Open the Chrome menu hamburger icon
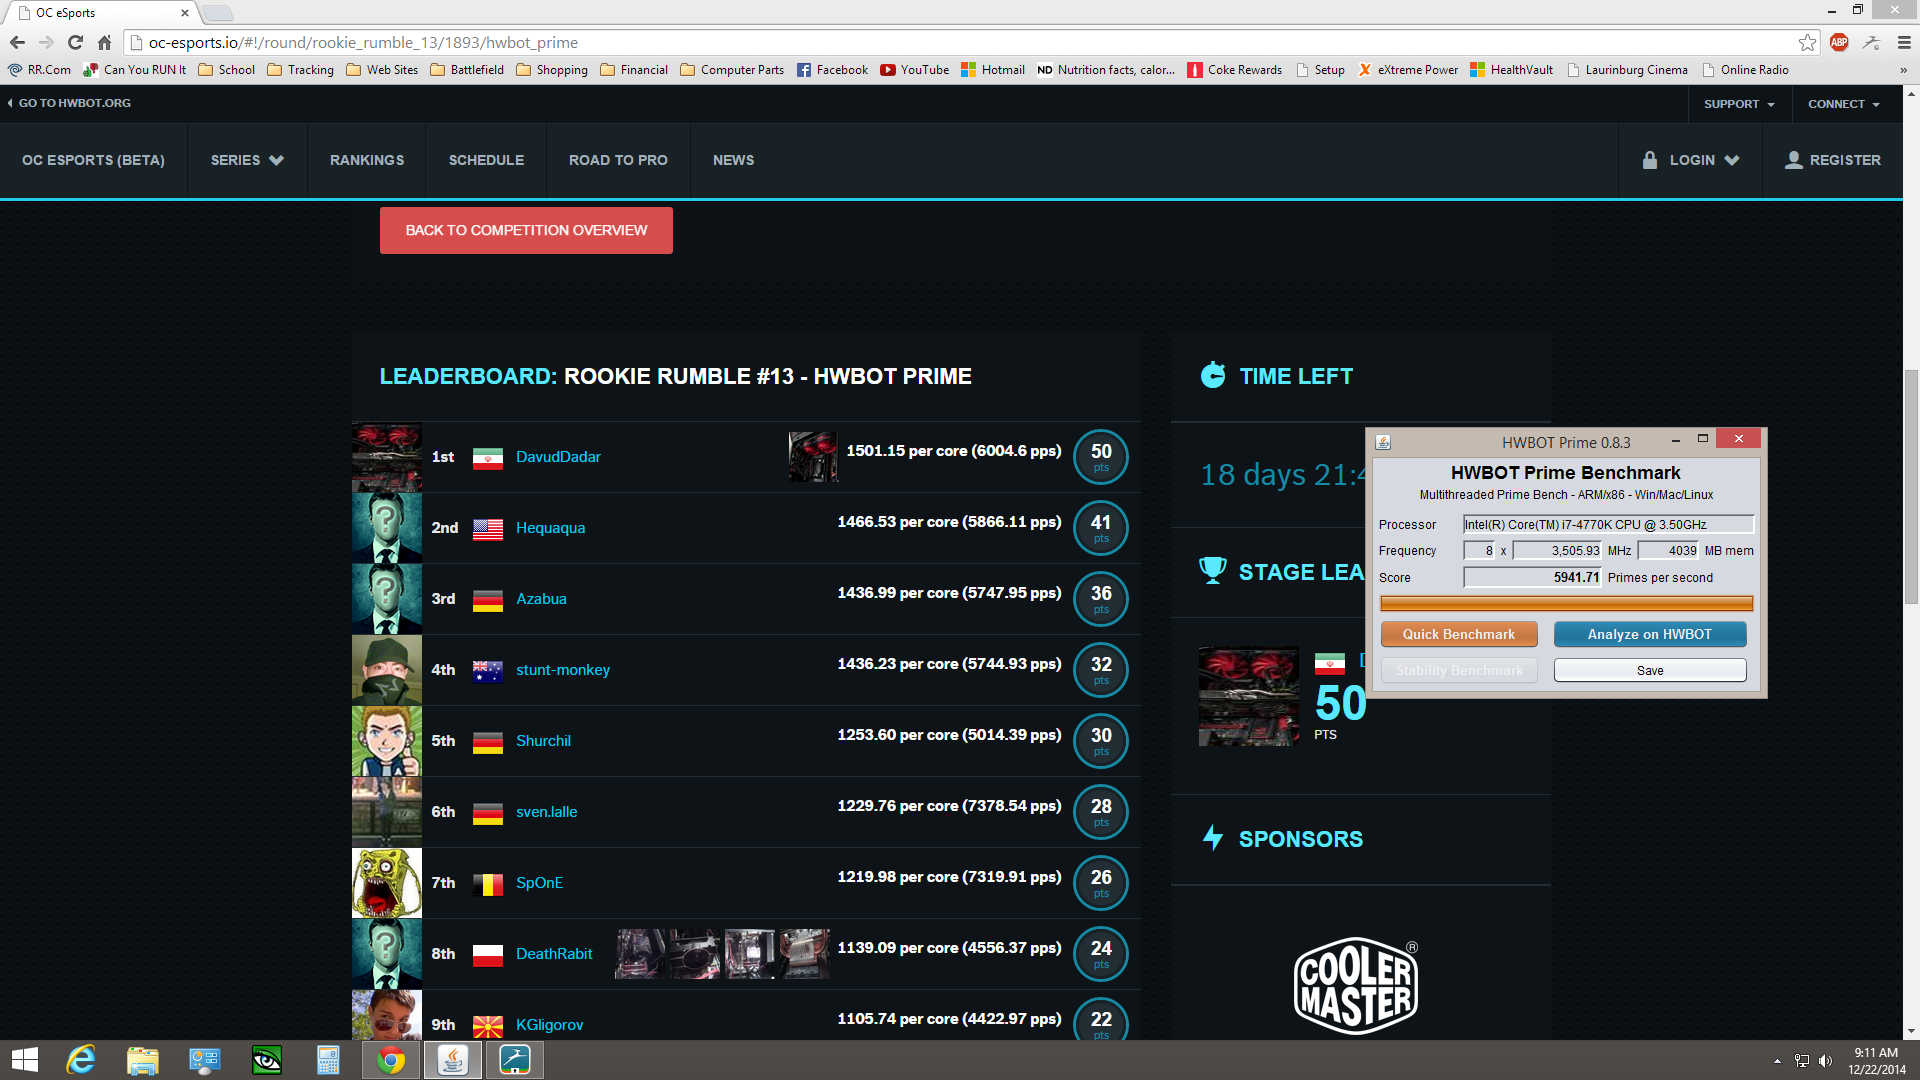1920x1080 pixels. [1904, 42]
